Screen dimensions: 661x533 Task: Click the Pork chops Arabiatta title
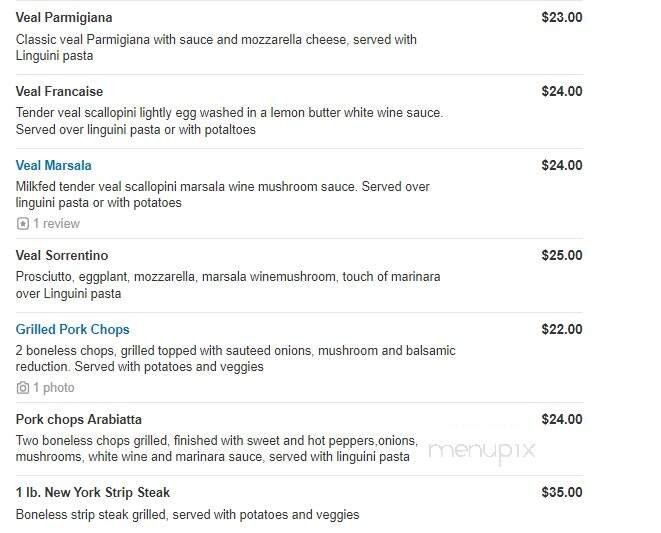coord(79,420)
